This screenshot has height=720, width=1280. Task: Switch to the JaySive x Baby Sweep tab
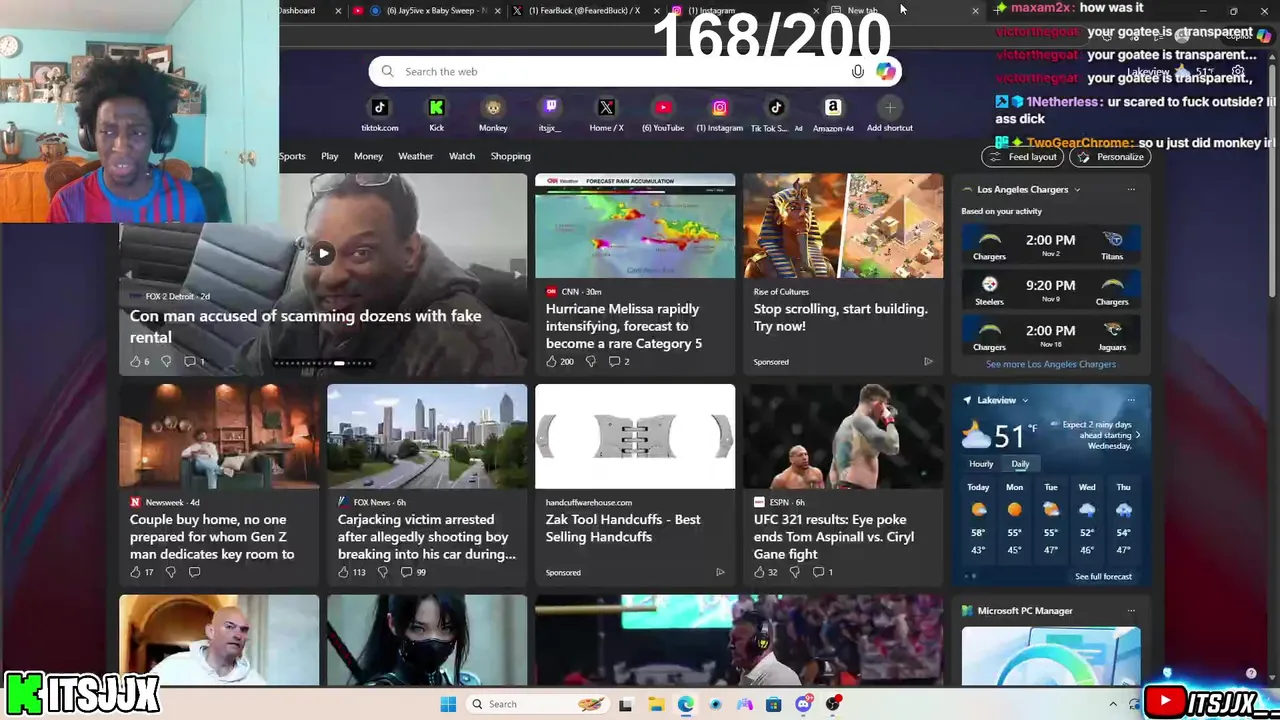pyautogui.click(x=427, y=11)
